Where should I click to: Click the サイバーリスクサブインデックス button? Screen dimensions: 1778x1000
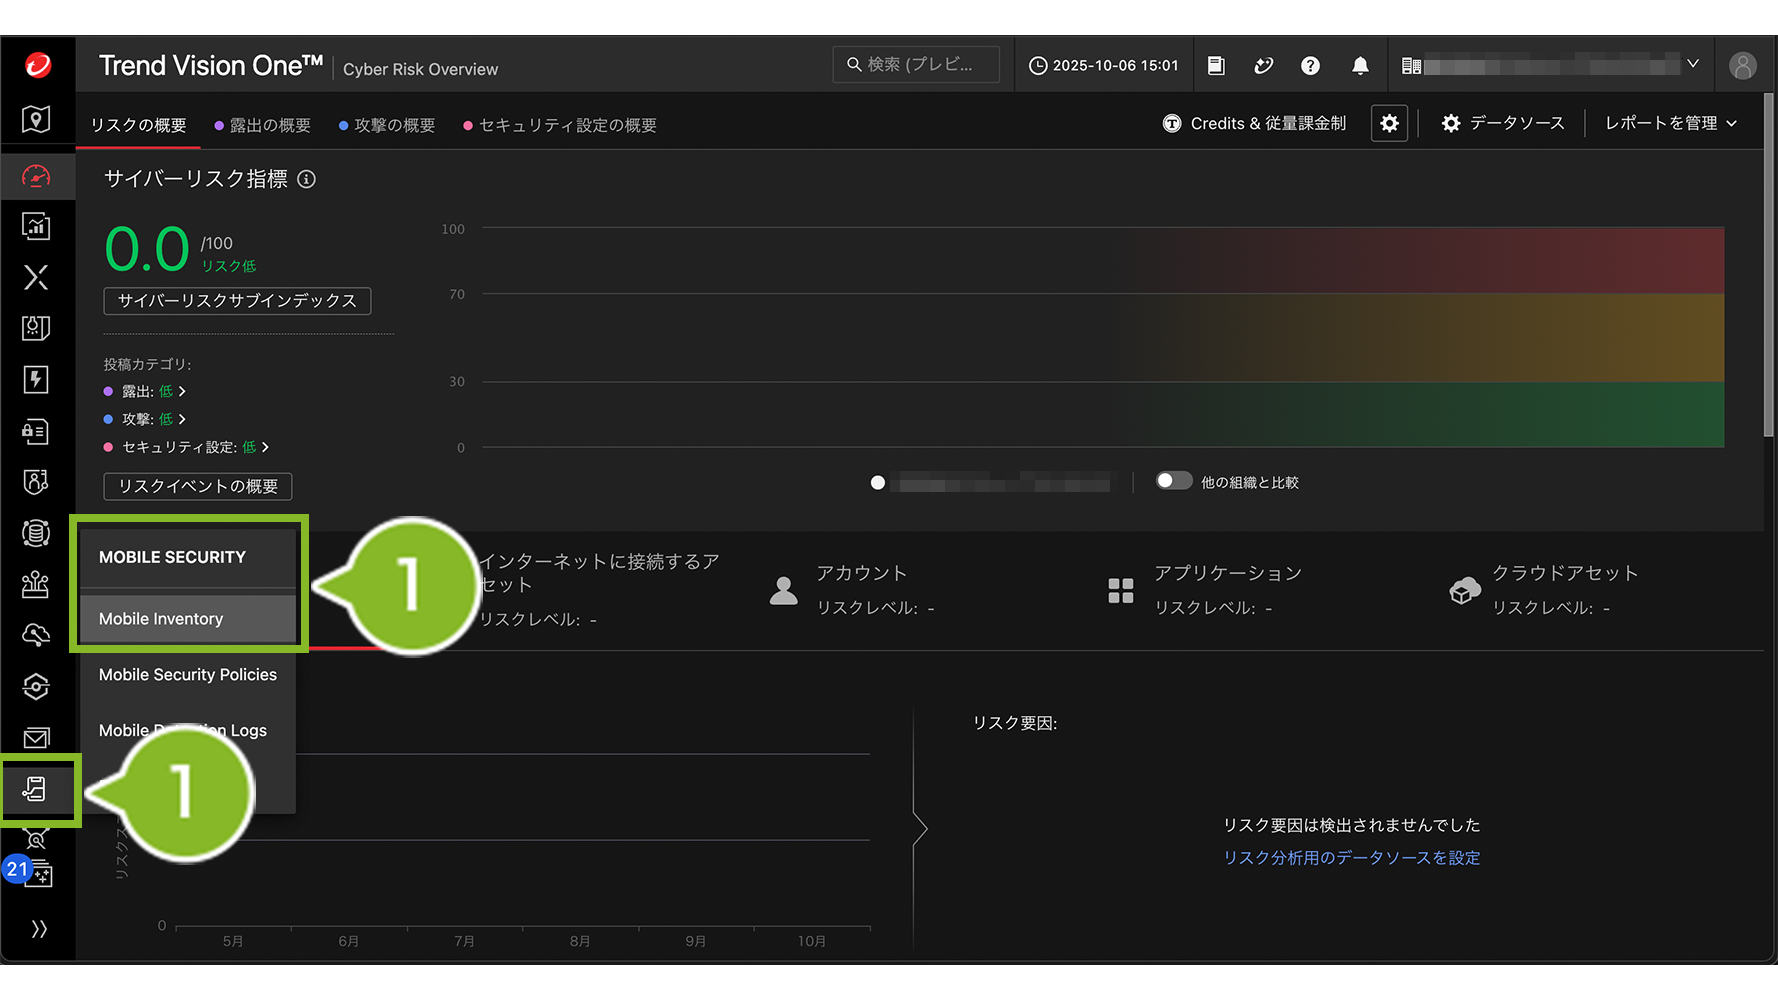(237, 301)
